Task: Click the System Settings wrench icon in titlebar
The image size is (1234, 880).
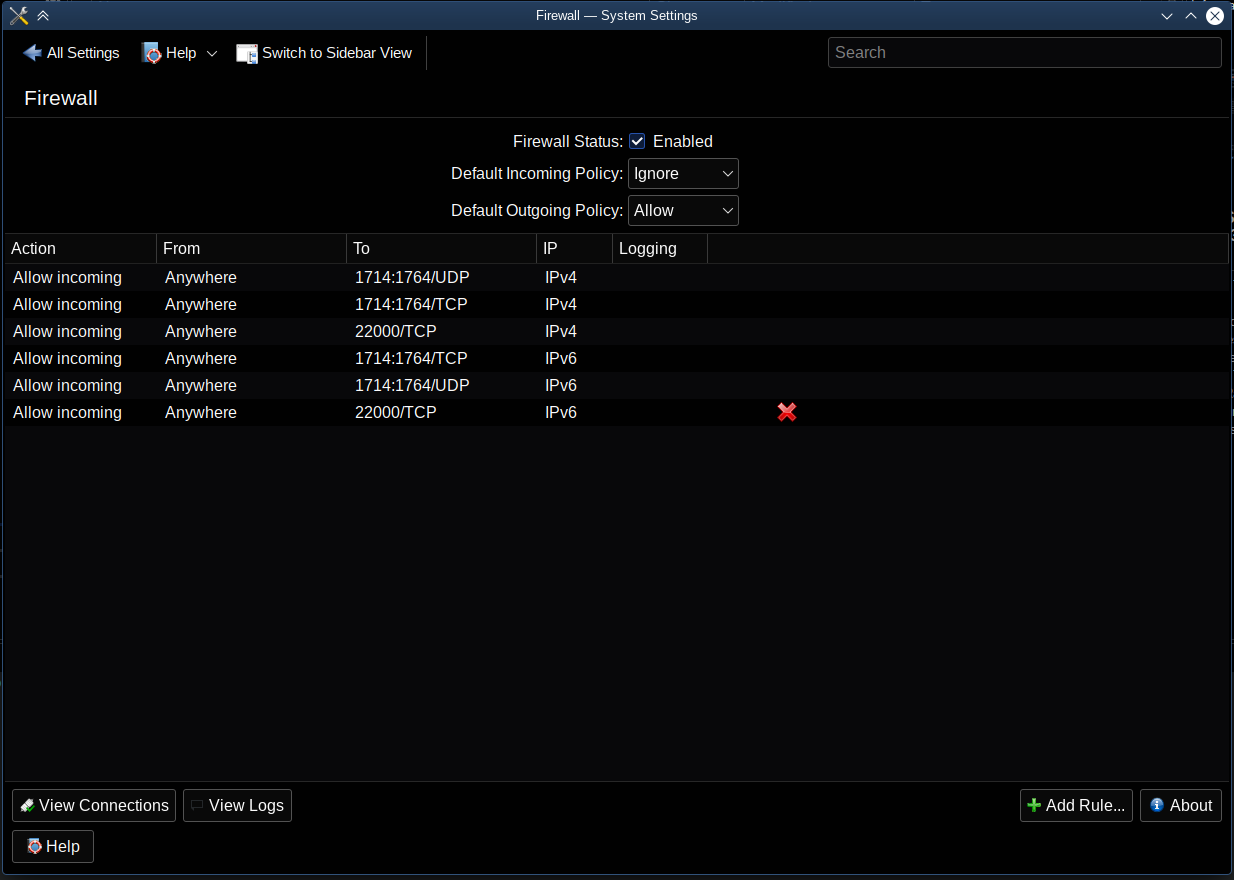Action: (x=18, y=15)
